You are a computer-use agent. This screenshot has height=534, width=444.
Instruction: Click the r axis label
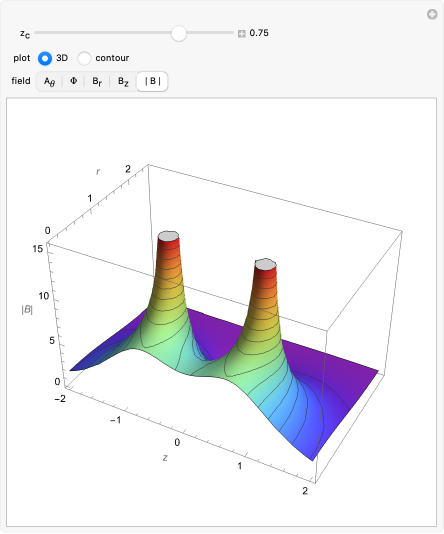(98, 171)
